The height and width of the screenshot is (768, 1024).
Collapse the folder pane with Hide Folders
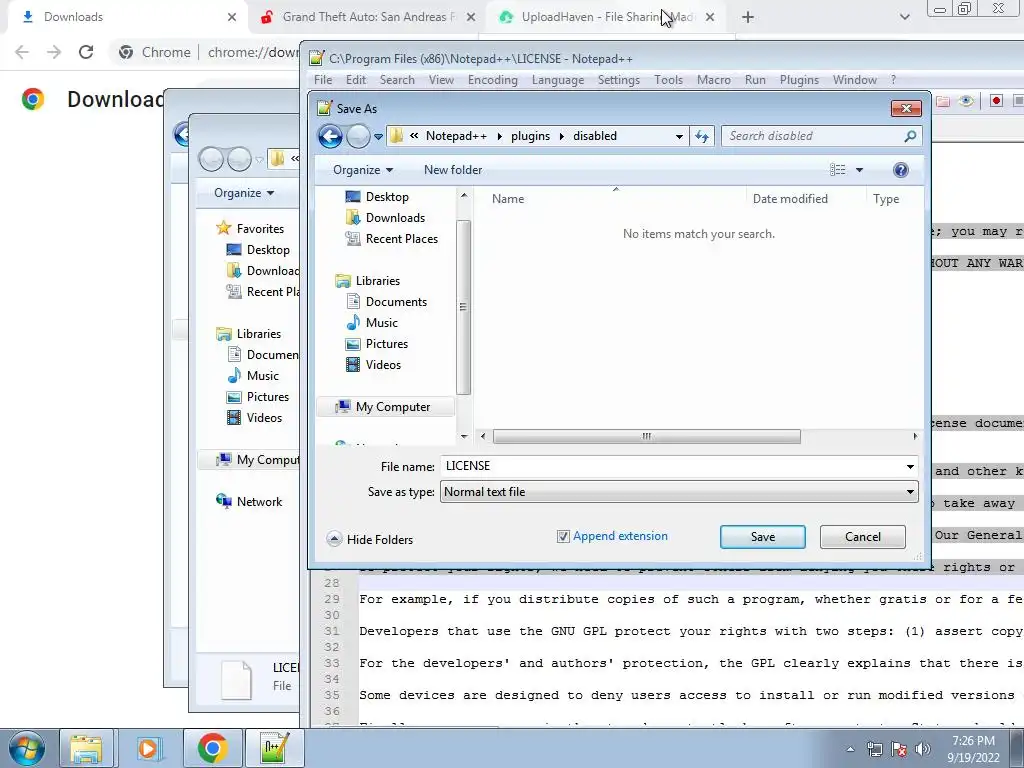tap(370, 539)
